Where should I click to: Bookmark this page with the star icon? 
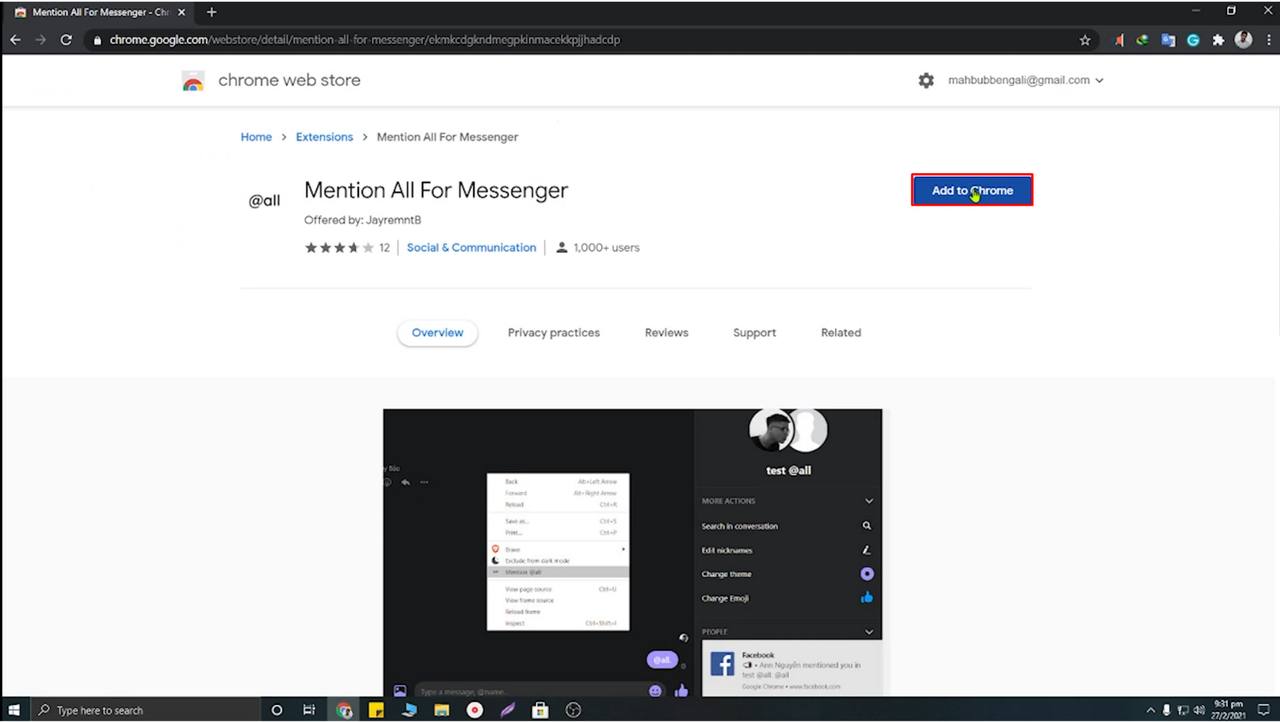pyautogui.click(x=1085, y=40)
